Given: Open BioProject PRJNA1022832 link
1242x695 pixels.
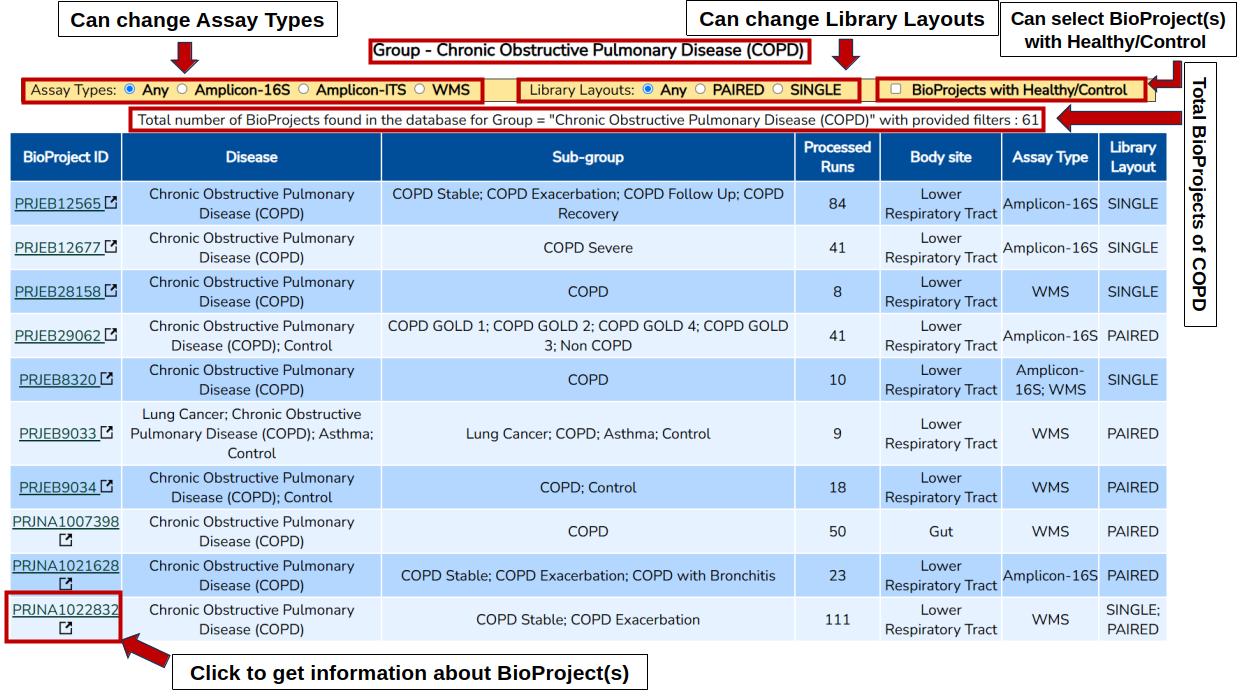Looking at the screenshot, I should tap(66, 610).
